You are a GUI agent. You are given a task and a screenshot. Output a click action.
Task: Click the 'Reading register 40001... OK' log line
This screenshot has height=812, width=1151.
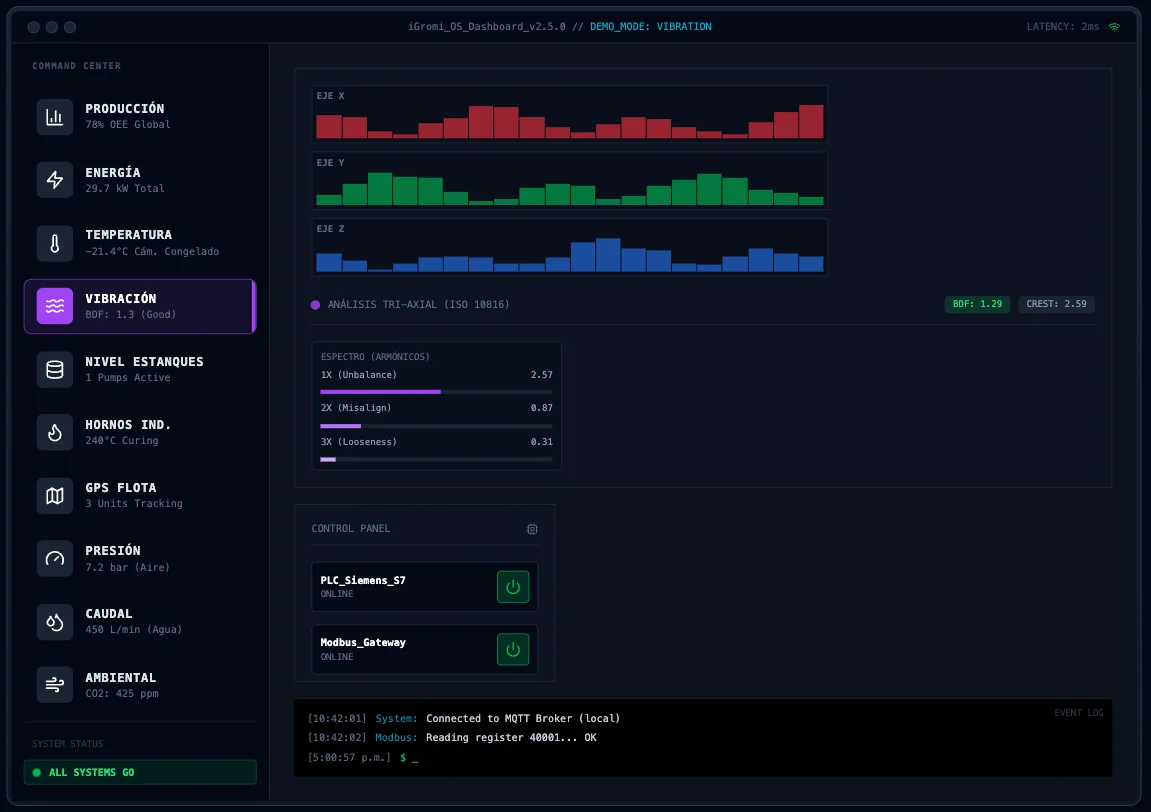tap(511, 738)
